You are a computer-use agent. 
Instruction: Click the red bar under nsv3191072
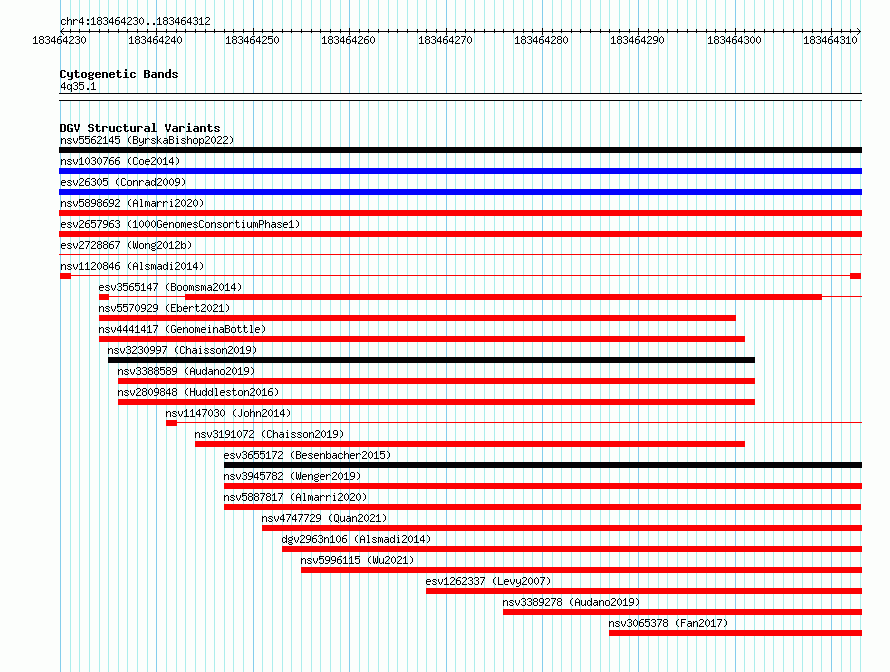470,444
